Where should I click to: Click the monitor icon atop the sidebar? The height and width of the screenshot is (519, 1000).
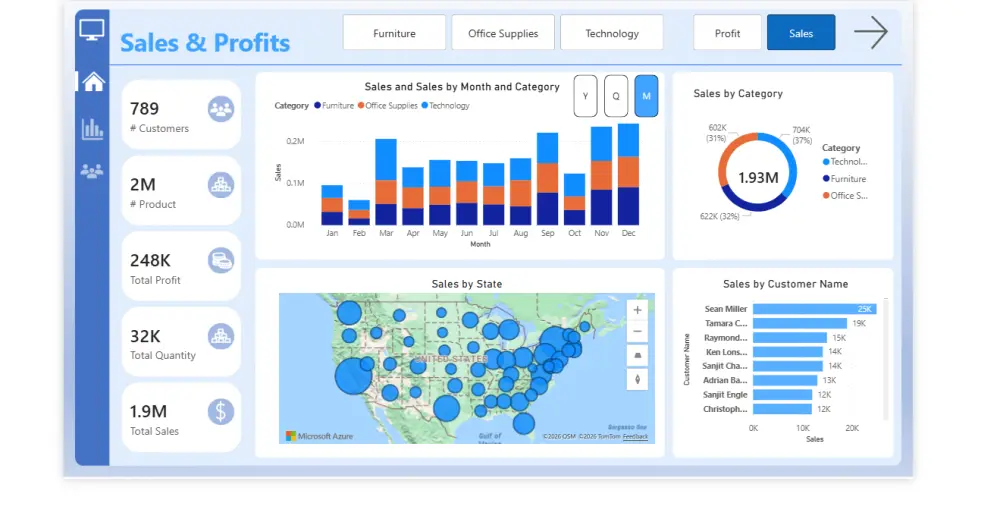click(92, 30)
